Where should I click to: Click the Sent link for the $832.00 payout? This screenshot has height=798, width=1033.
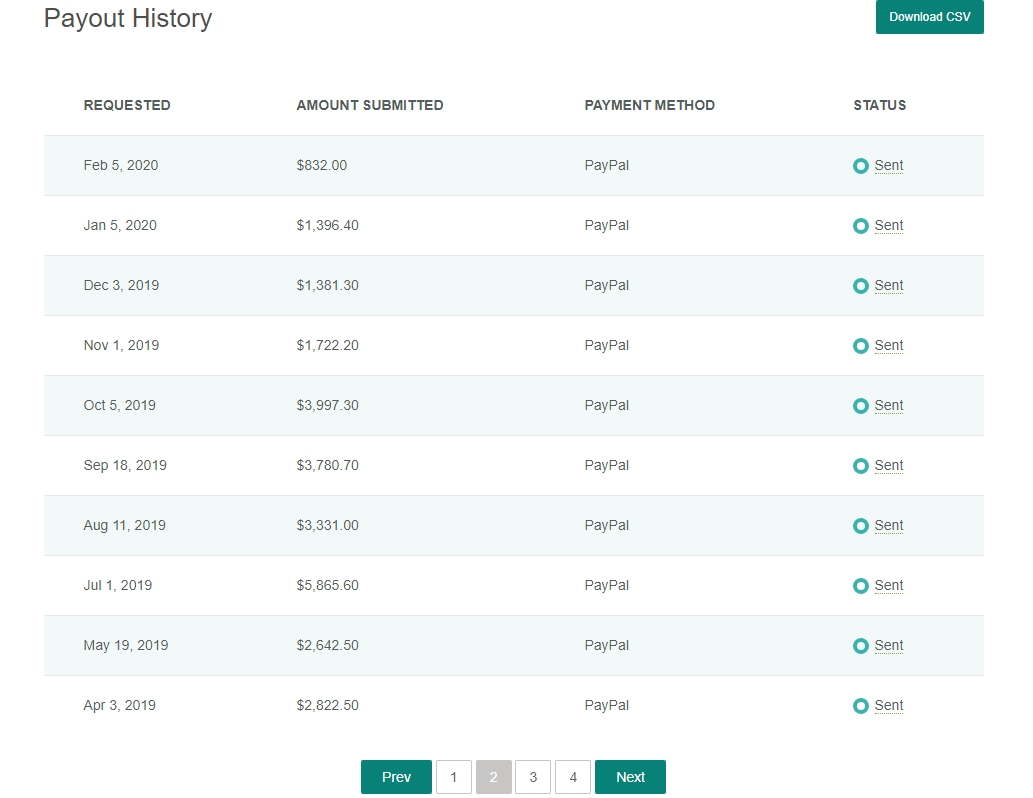888,166
